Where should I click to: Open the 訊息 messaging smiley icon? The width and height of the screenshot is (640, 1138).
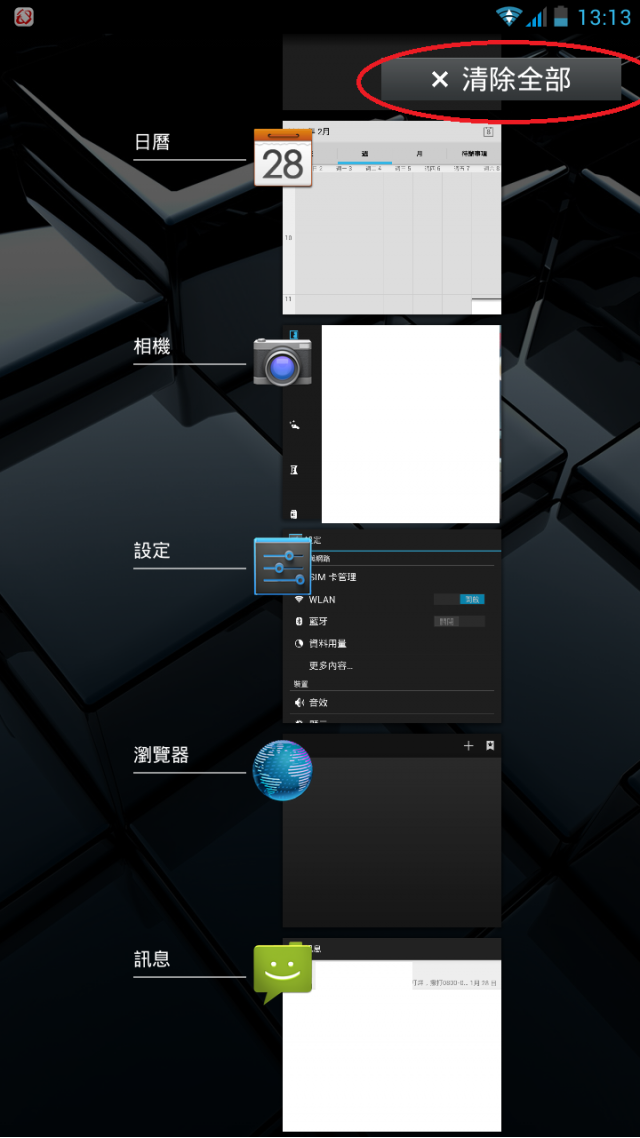(x=282, y=973)
